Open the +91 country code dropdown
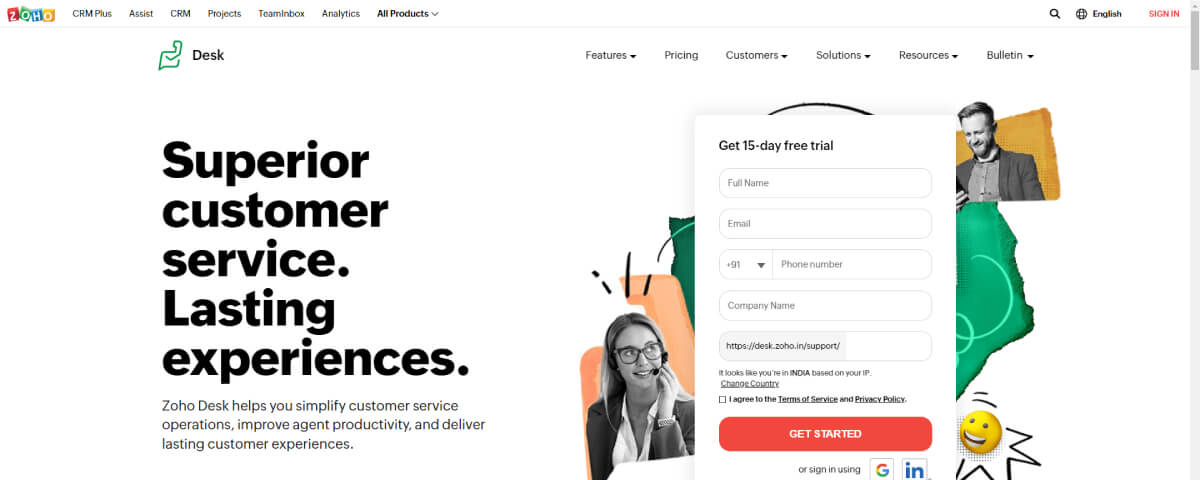The image size is (1200, 480). click(746, 265)
